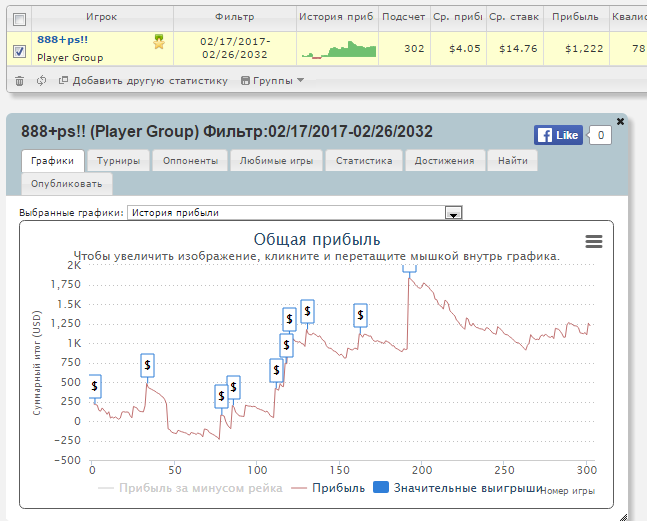Screen dimensions: 647x521
Task: Click the profit history sparkline thumbnail
Action: pos(339,49)
